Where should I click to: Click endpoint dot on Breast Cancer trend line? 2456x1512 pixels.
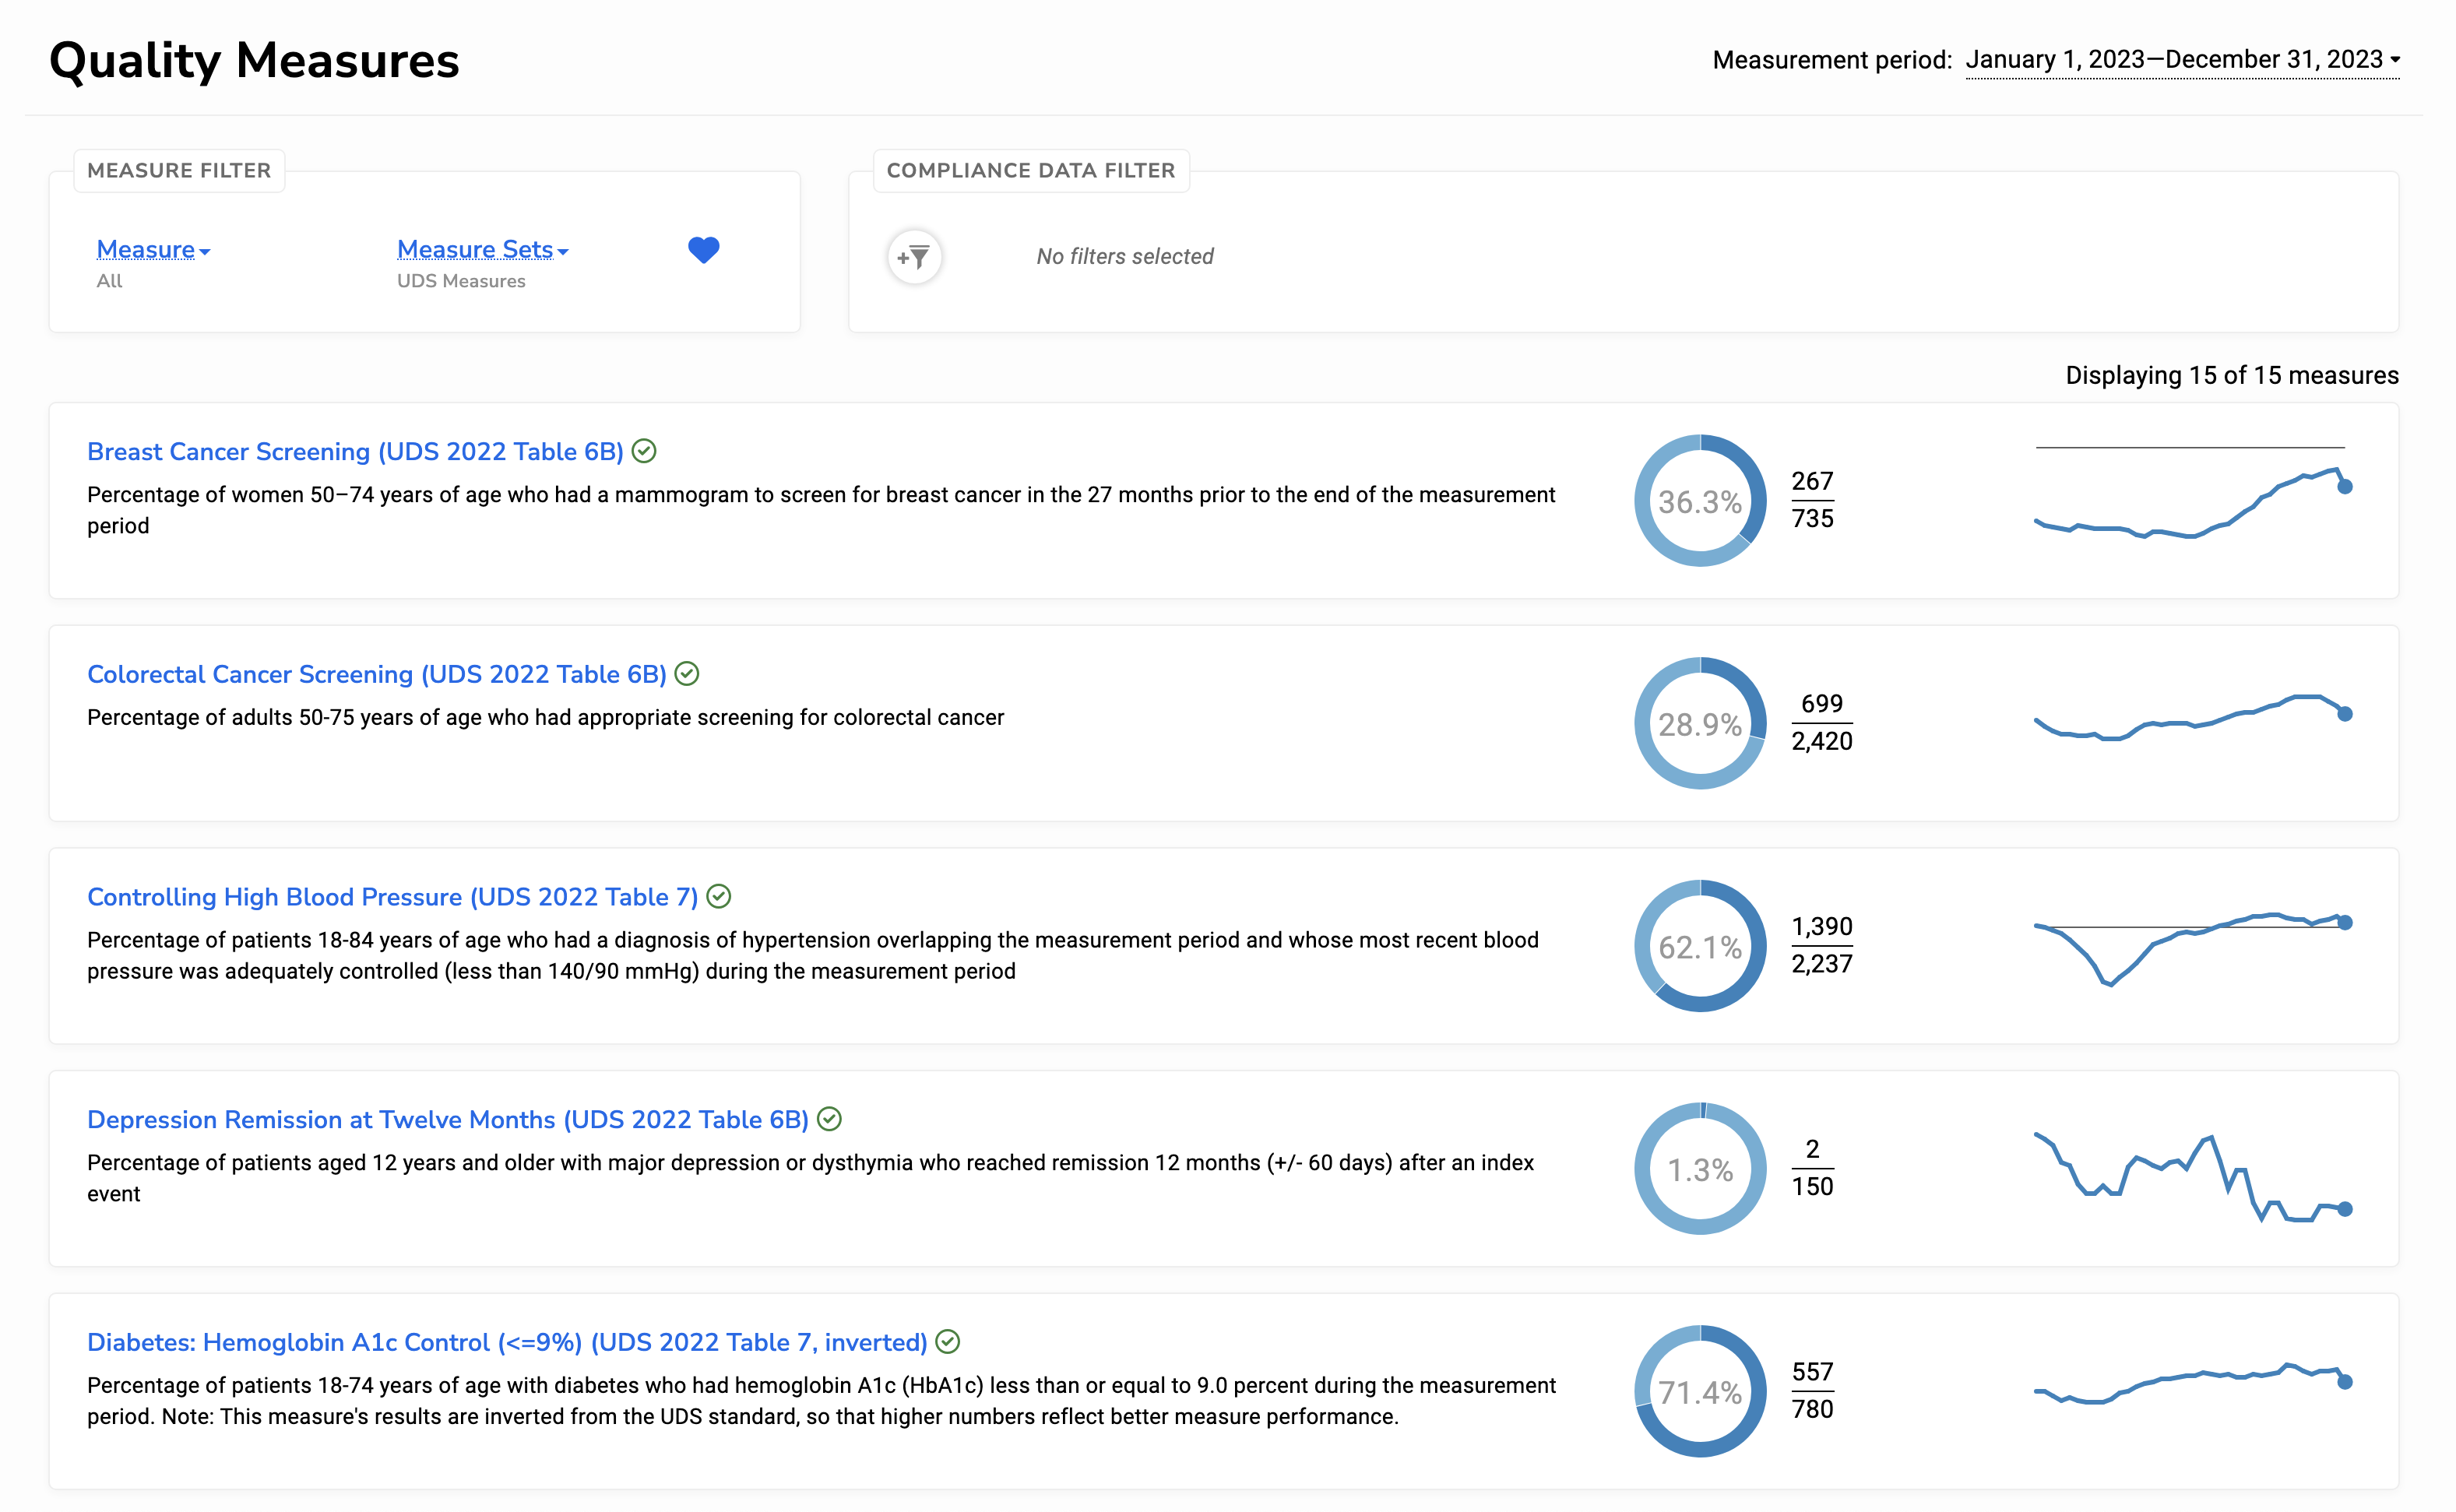pos(2345,487)
